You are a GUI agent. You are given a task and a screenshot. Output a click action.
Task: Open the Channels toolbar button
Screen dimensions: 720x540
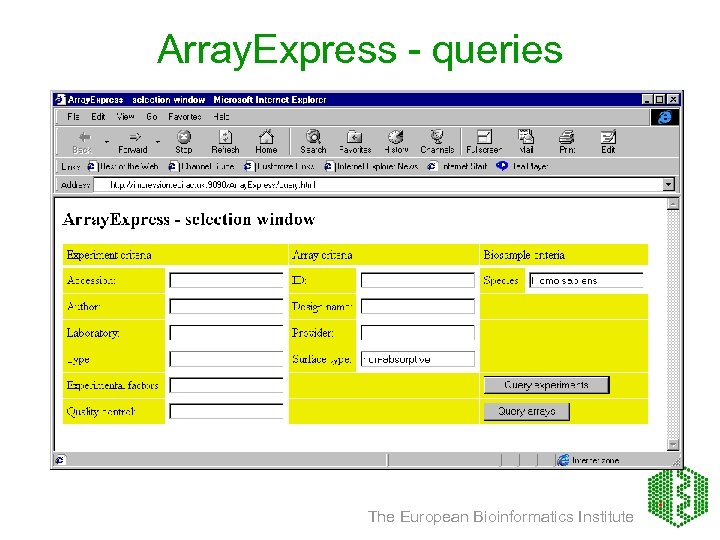(437, 142)
